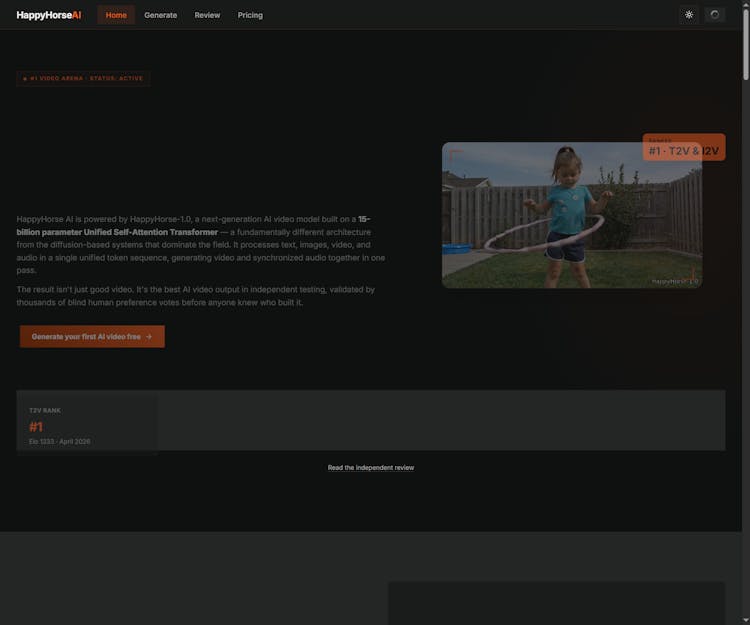Click the loading spinner icon in header
Screen dimensions: 750x625
coord(714,15)
